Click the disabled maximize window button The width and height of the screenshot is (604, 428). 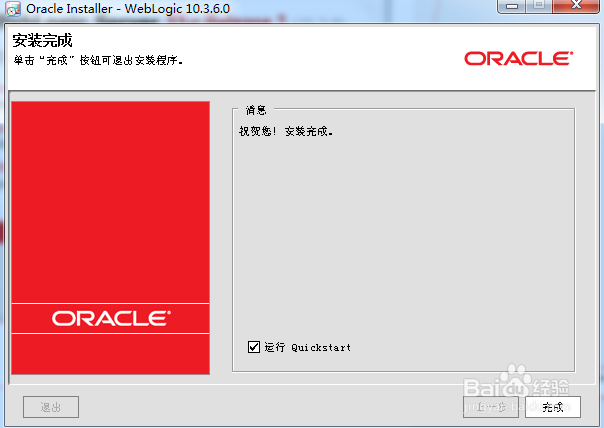tap(539, 6)
